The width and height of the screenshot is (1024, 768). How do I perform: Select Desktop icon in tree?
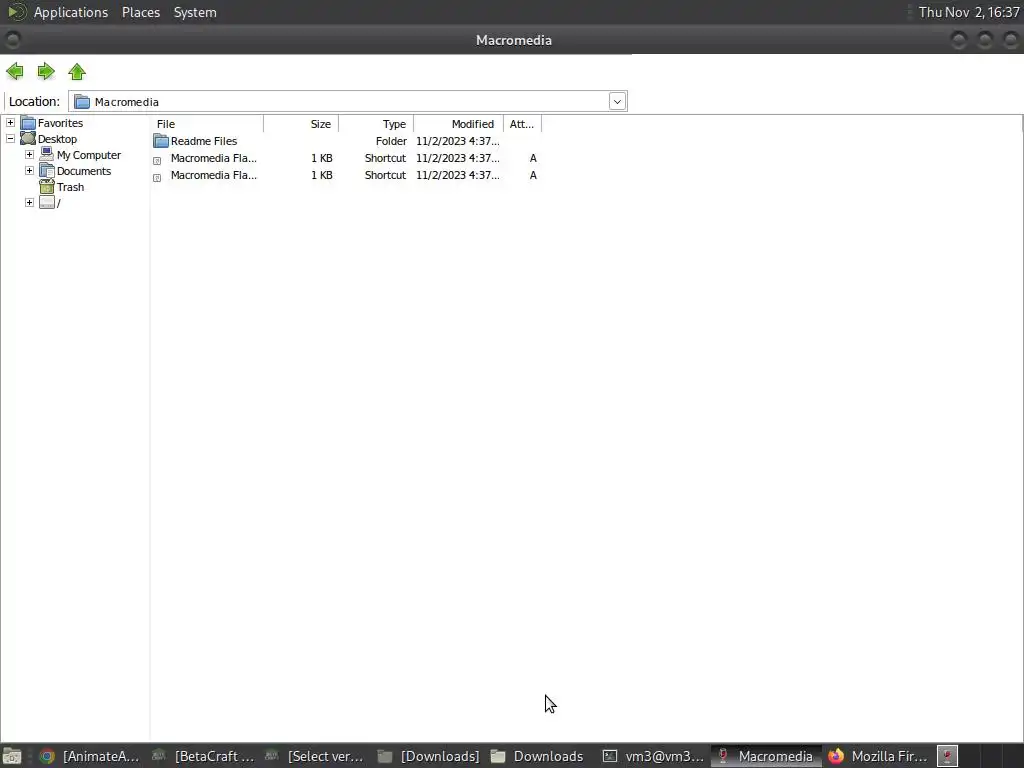28,138
